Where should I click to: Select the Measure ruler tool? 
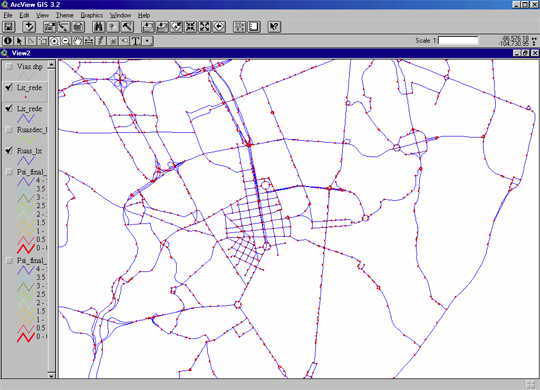[89, 41]
